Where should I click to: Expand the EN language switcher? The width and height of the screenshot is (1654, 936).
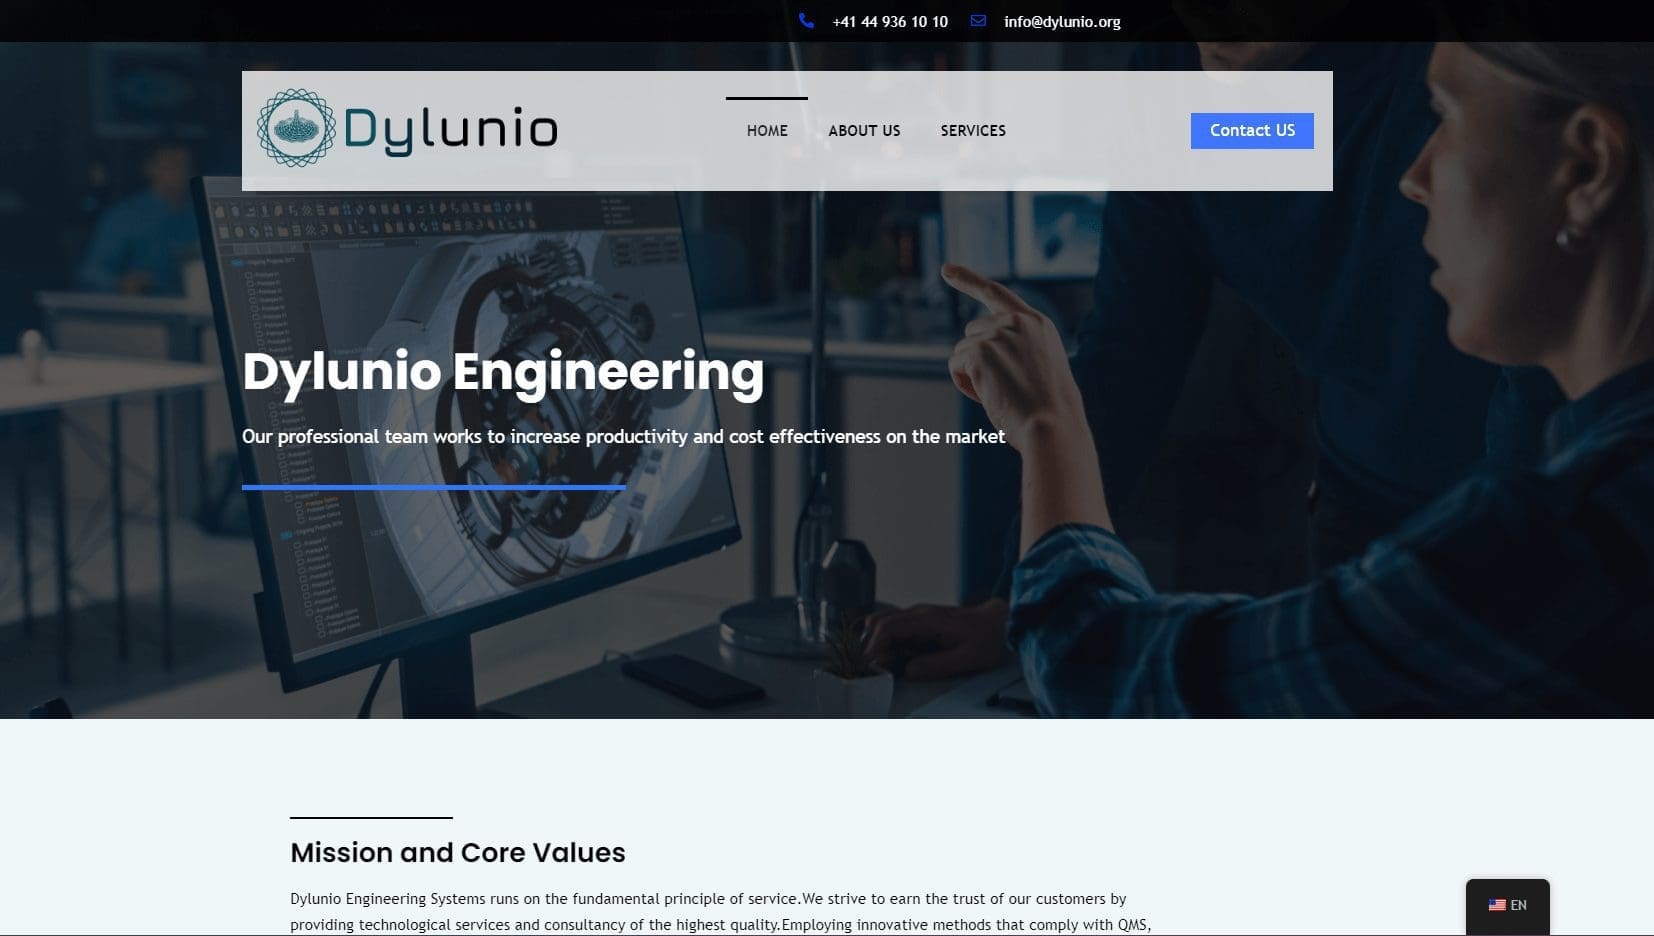coord(1518,905)
